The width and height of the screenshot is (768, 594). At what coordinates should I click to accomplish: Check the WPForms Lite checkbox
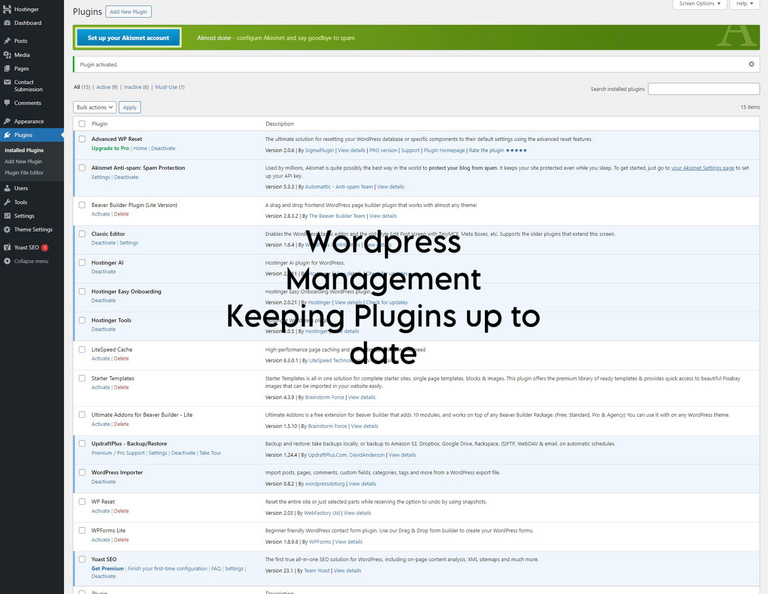(82, 530)
